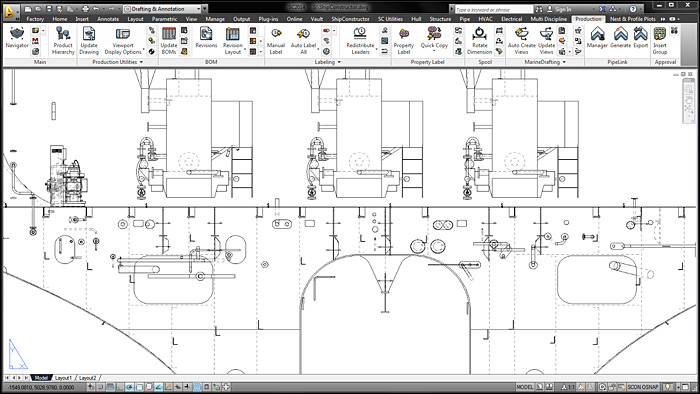Click the coordinates readout in status bar

pyautogui.click(x=42, y=387)
